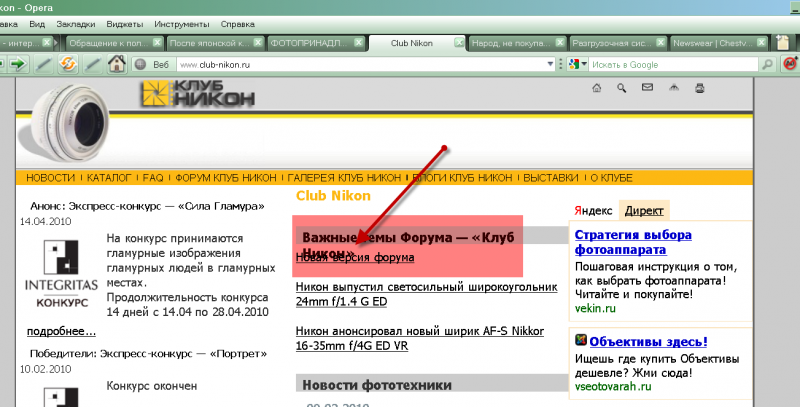Viewport: 800px width, 407px height.
Task: Close the Разгрузочная сис... tab
Action: click(x=661, y=42)
